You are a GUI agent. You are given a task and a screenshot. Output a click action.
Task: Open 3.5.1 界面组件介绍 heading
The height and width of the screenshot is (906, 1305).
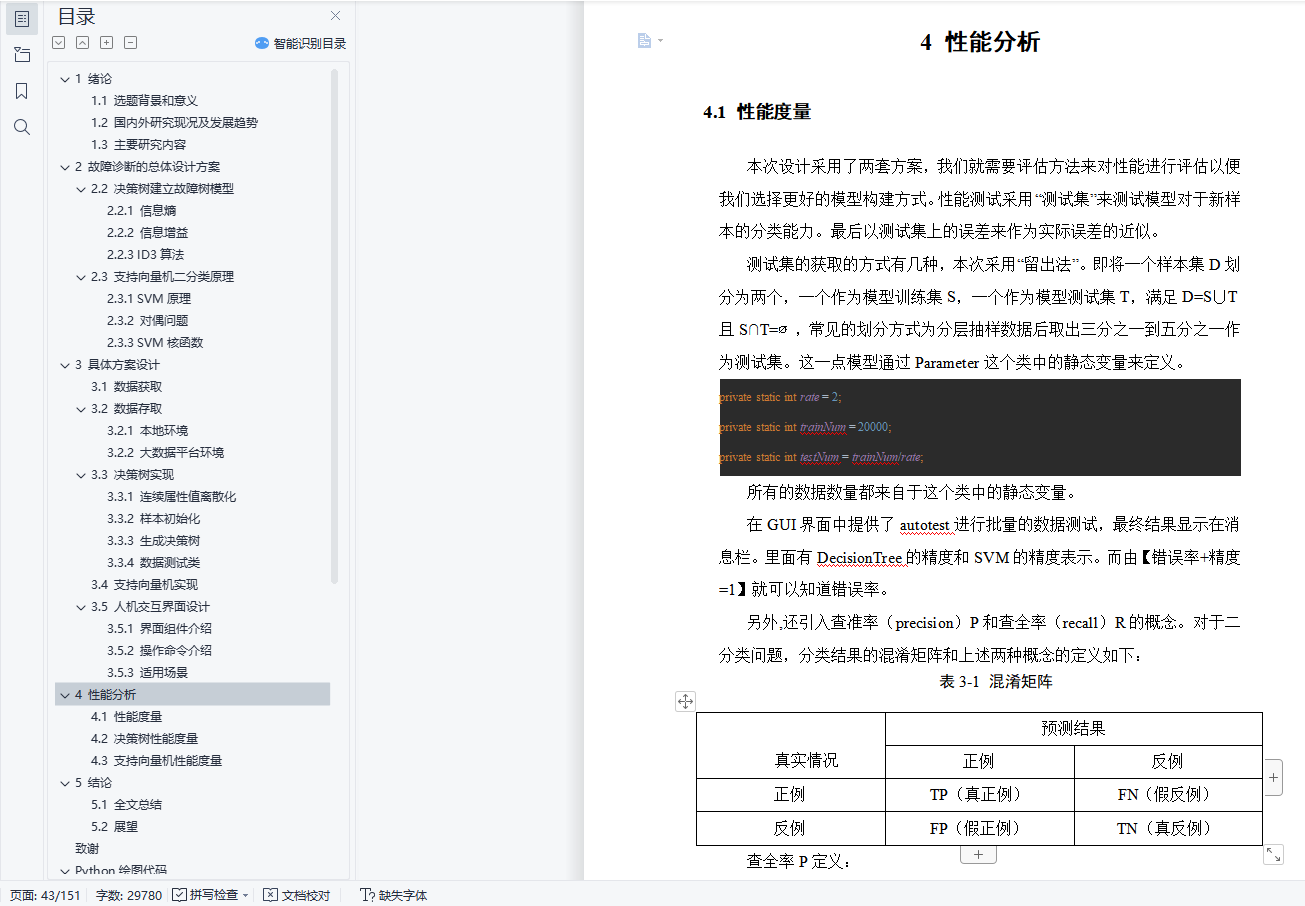click(160, 629)
